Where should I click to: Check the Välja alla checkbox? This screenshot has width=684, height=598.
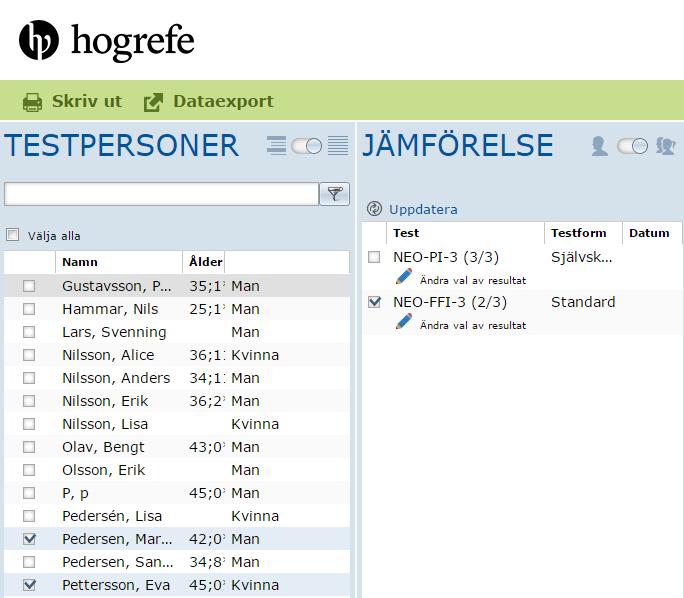tap(13, 235)
